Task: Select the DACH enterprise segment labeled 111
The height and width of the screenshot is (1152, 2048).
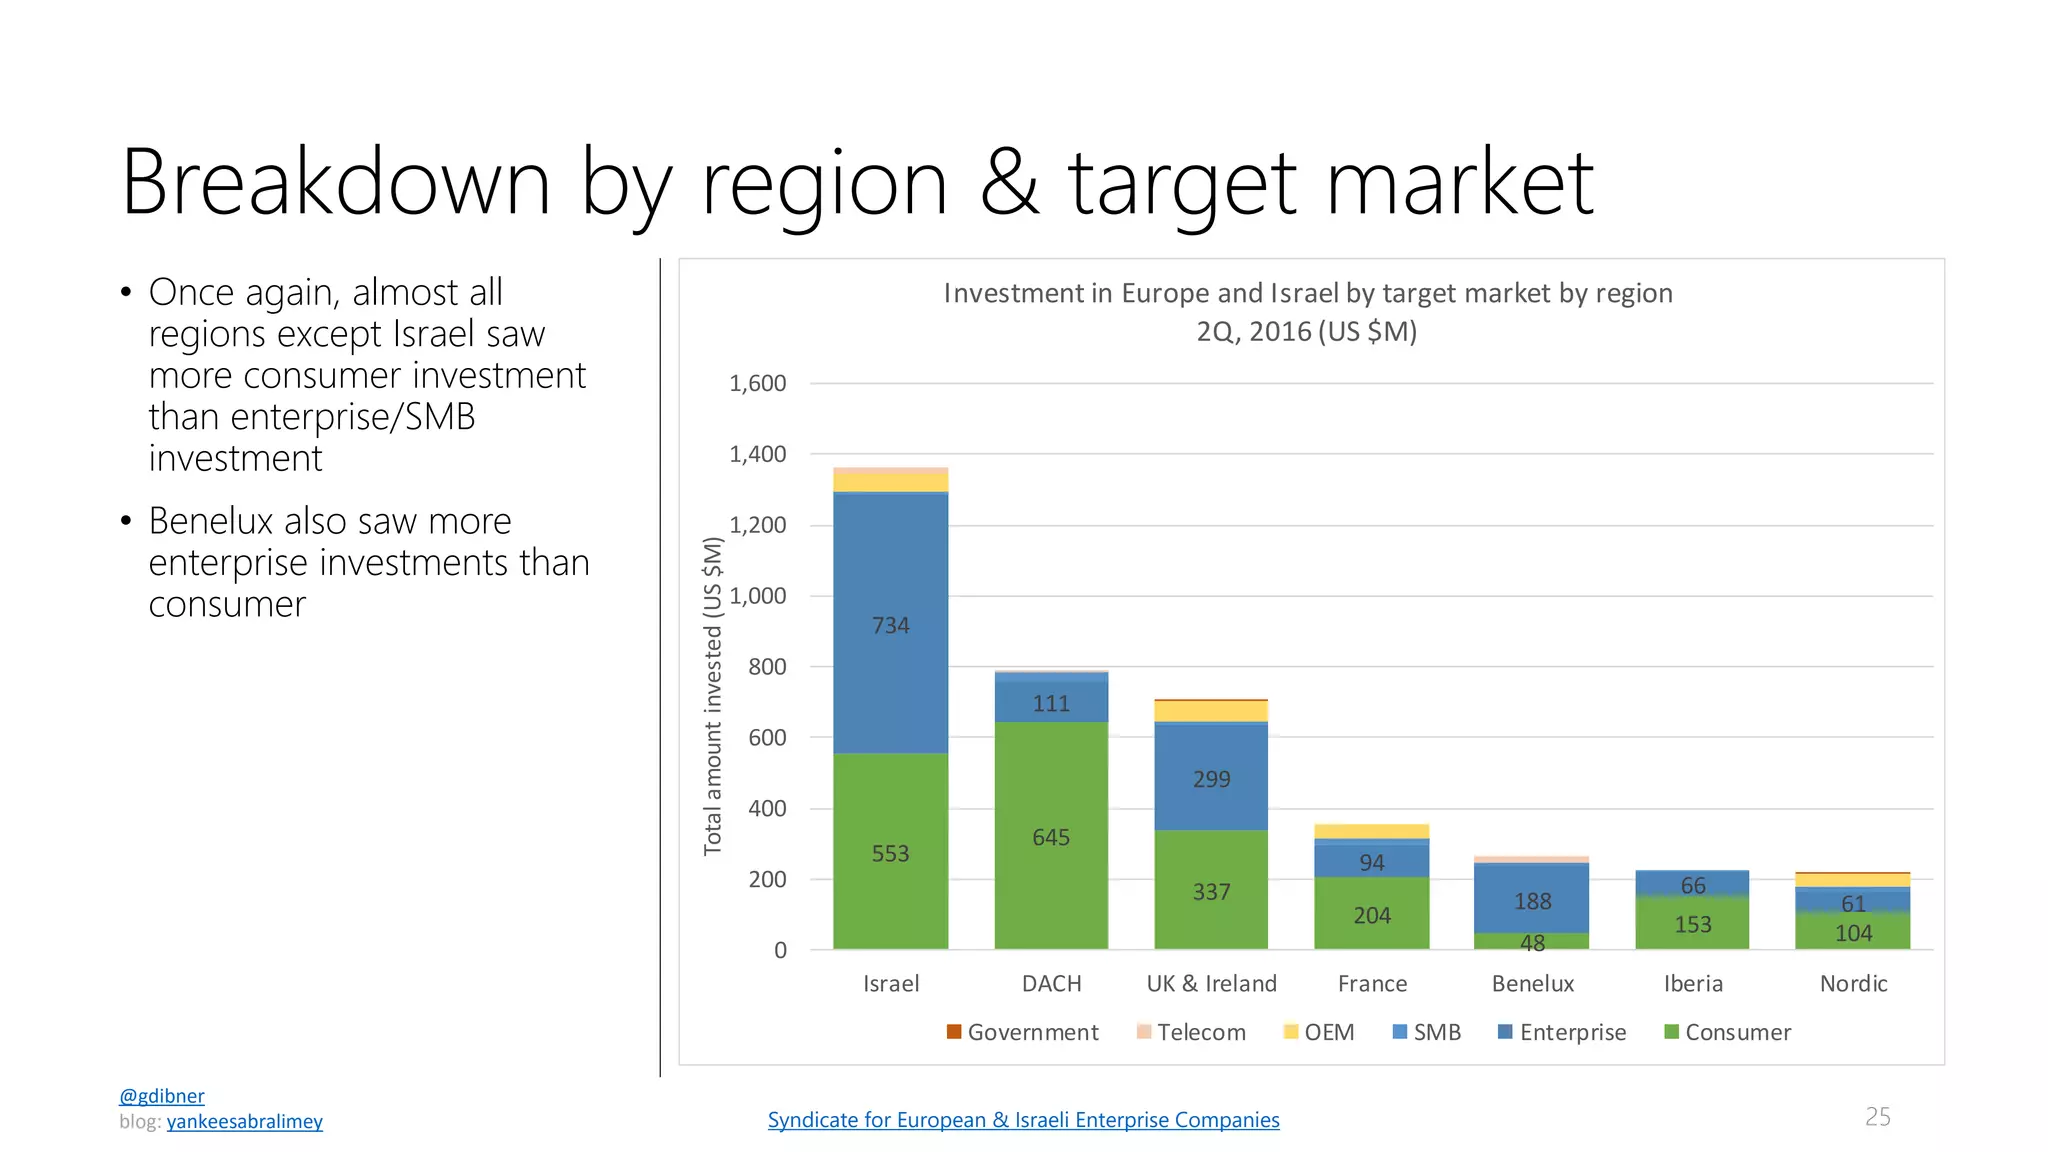Action: [1051, 702]
